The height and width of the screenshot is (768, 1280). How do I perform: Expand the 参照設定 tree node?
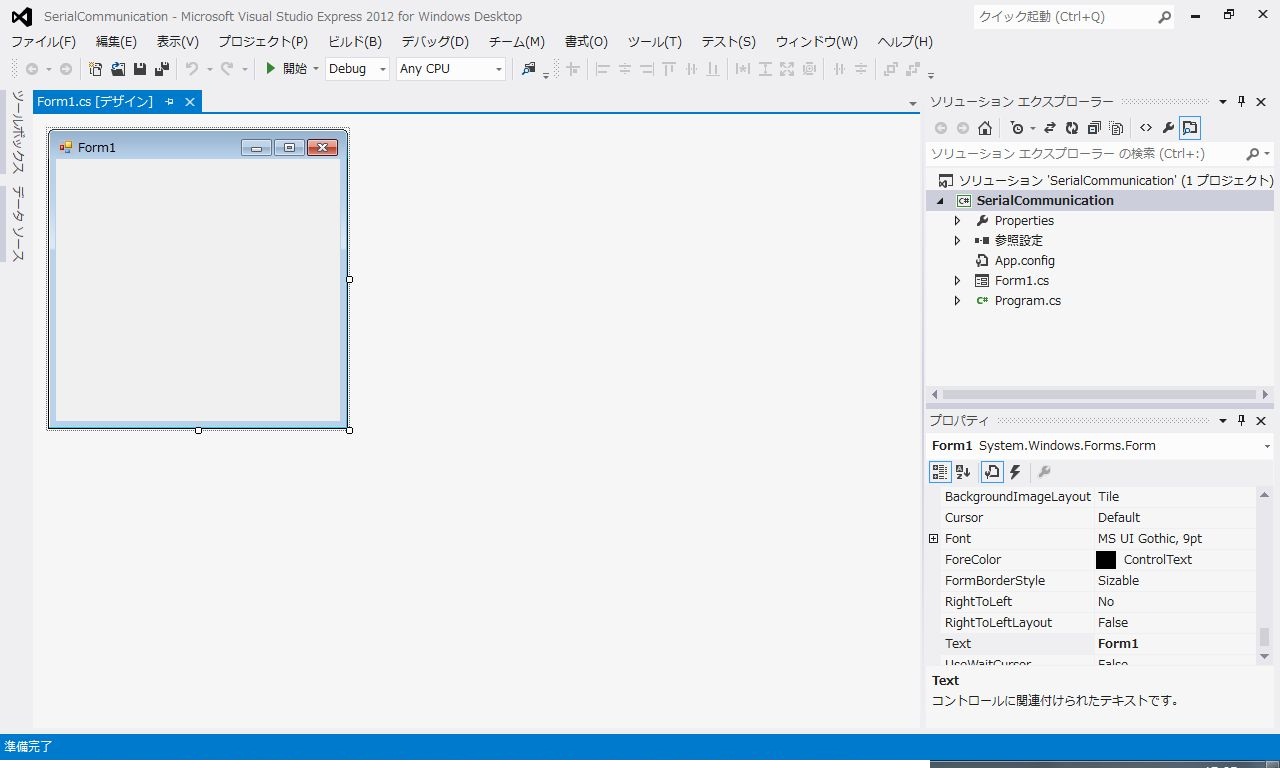957,241
